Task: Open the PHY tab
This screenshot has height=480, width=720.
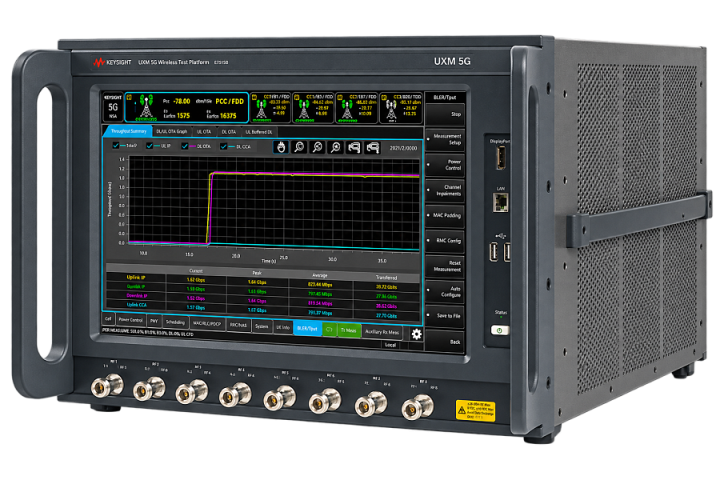Action: [x=154, y=321]
